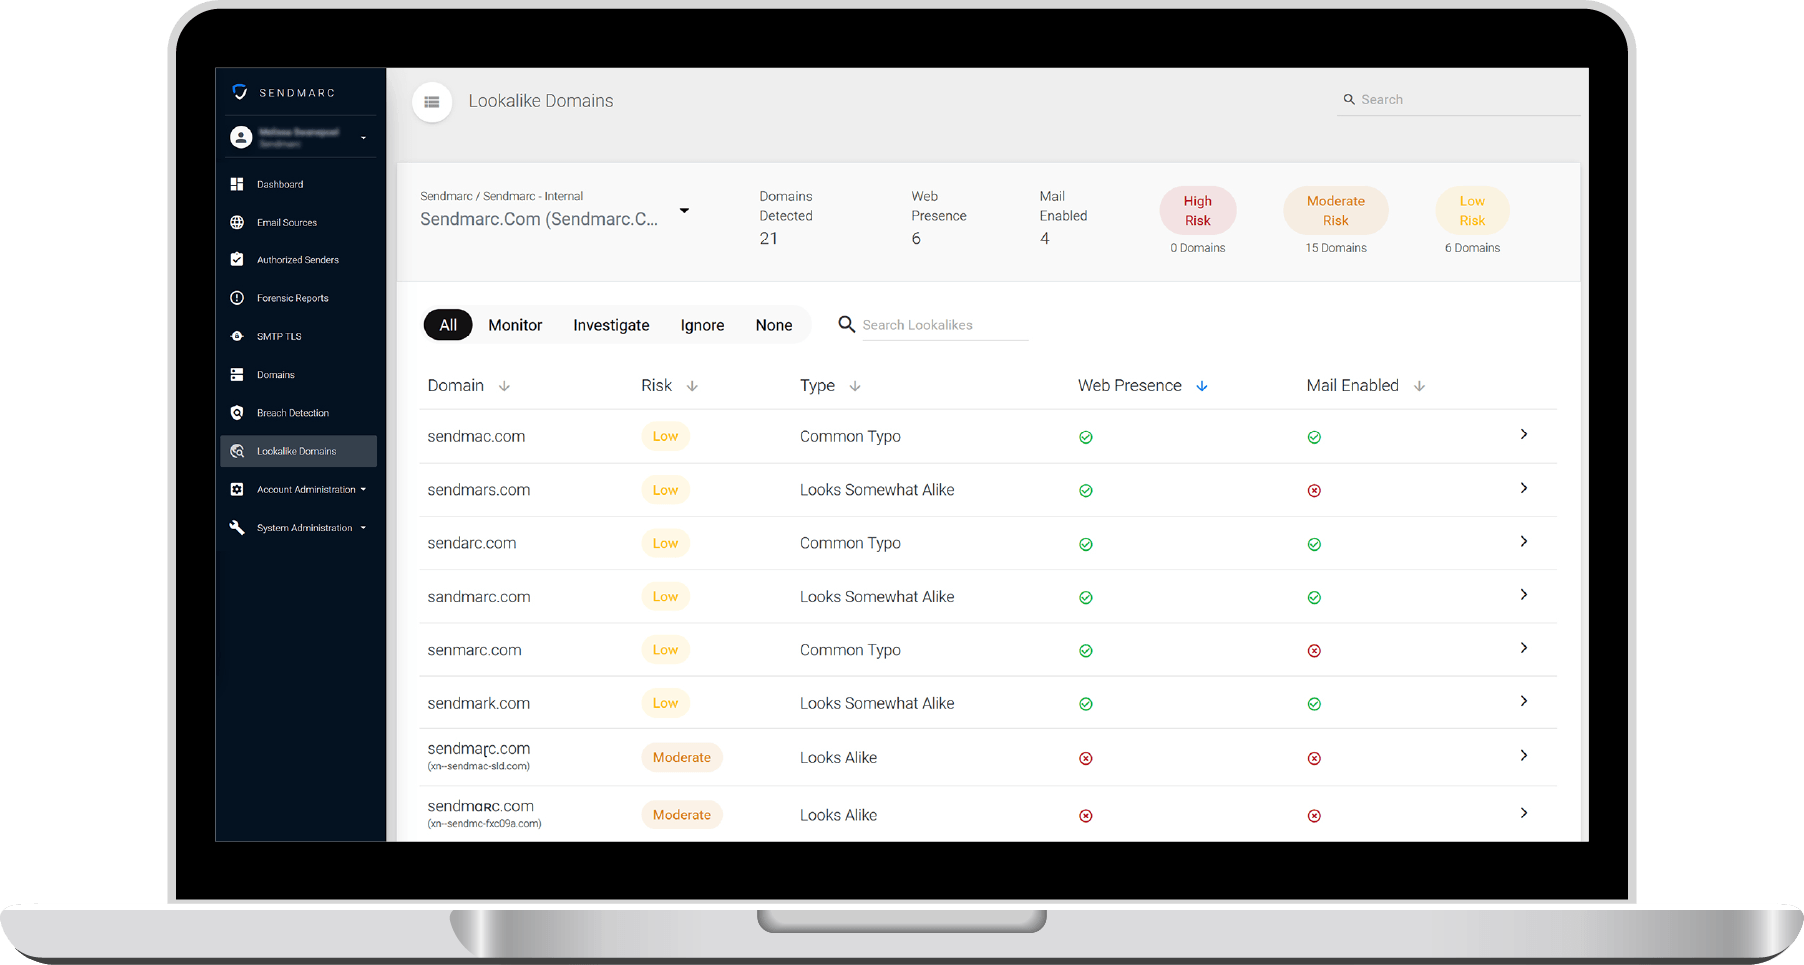Open the xn--sendmc-fxc09a.com row chevron

[x=1524, y=813]
